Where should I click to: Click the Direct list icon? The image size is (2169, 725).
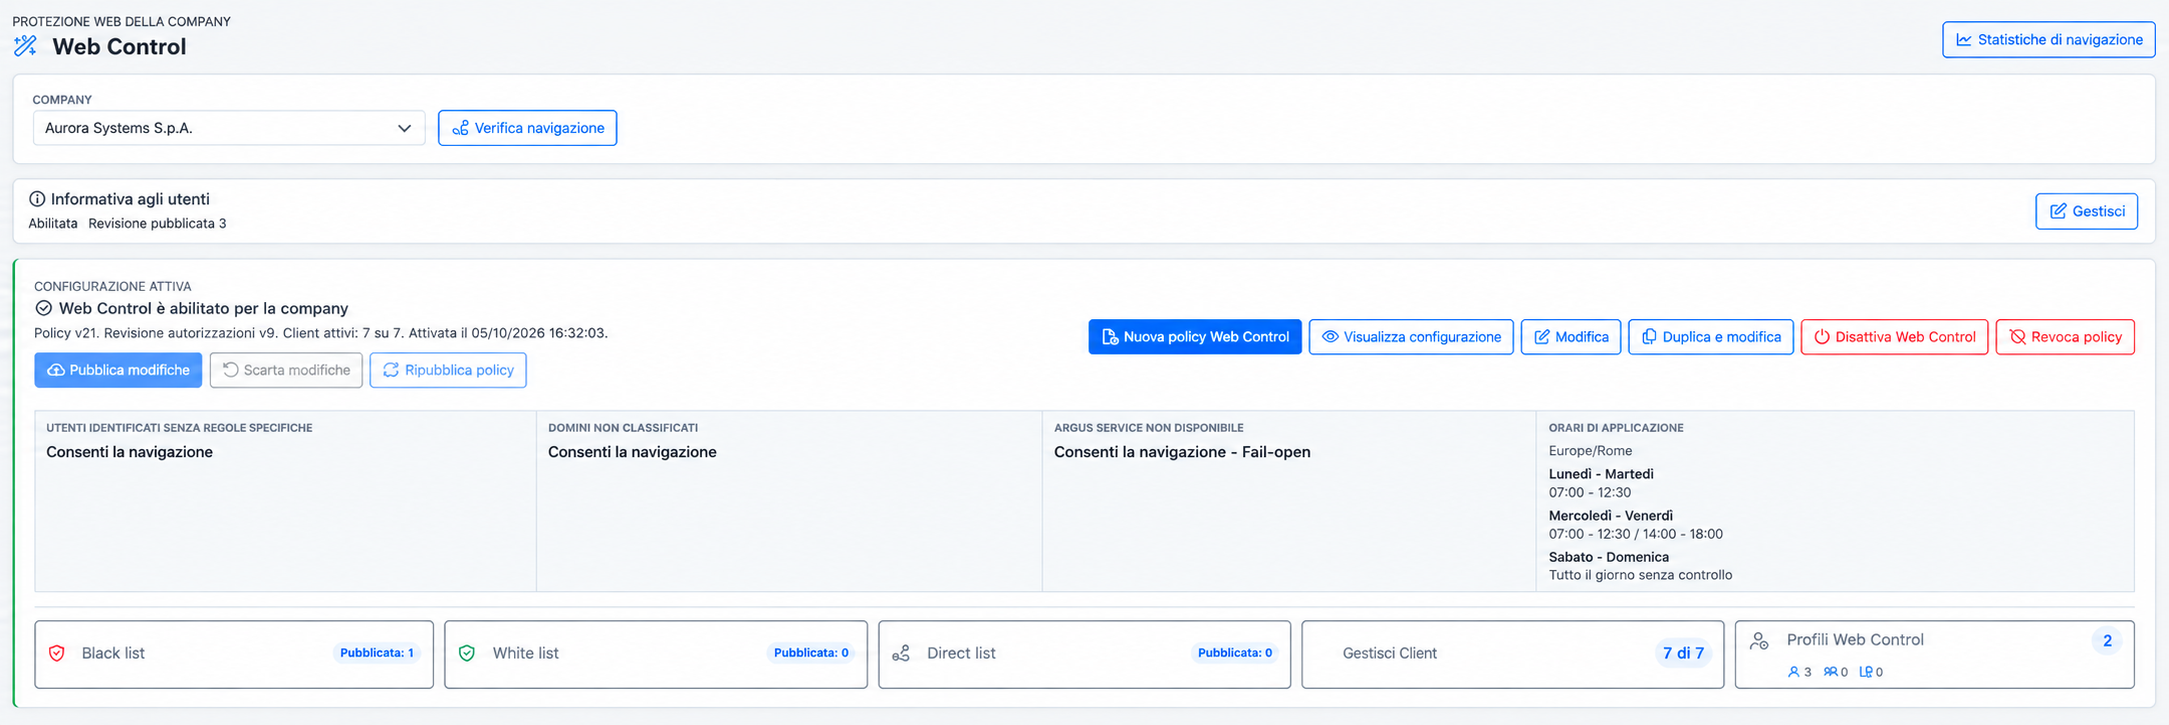pyautogui.click(x=901, y=653)
